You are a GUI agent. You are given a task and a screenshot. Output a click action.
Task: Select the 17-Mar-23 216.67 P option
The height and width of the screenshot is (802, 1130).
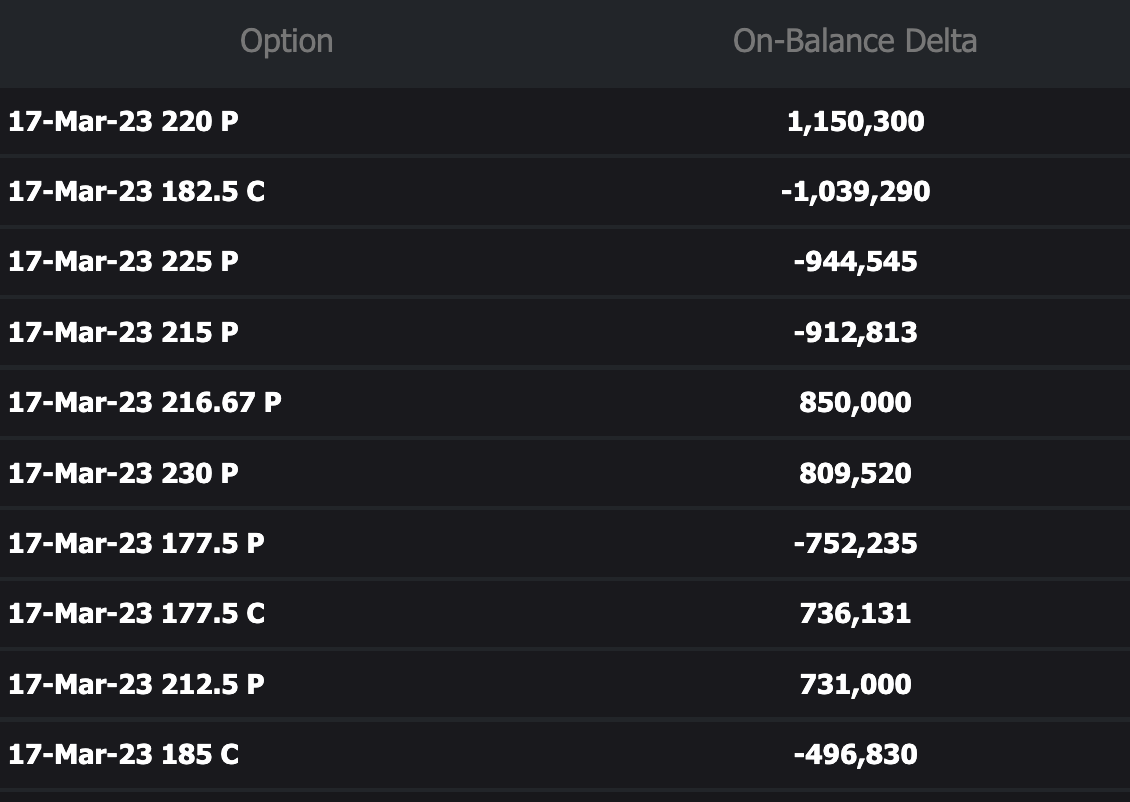pyautogui.click(x=145, y=402)
